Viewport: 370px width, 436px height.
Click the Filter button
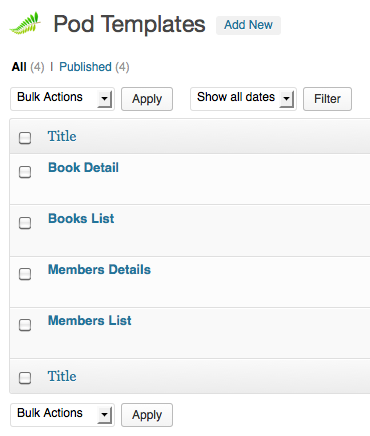click(x=327, y=99)
